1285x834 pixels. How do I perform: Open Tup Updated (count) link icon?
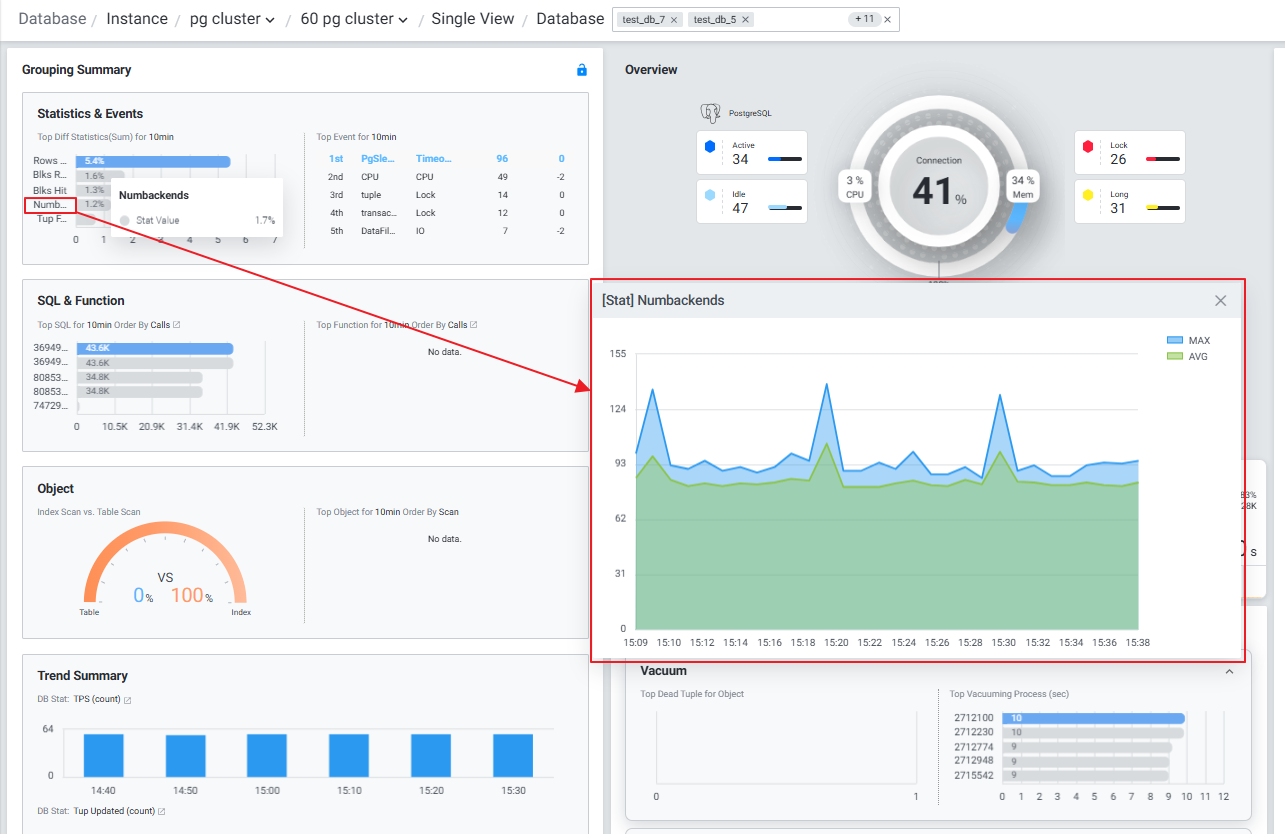[x=161, y=811]
